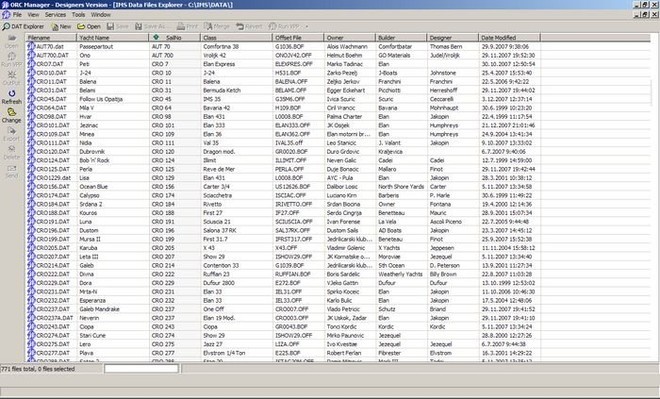Sort by the SailNo column header
The height and width of the screenshot is (399, 660).
[175, 37]
